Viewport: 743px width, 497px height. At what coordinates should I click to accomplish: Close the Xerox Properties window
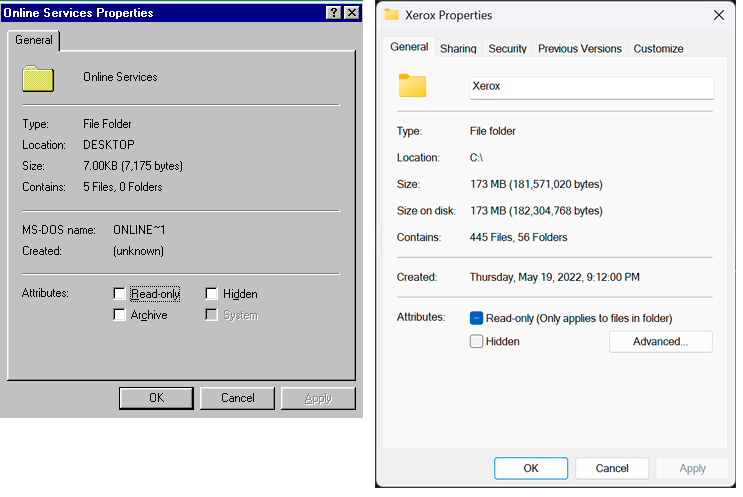click(719, 15)
